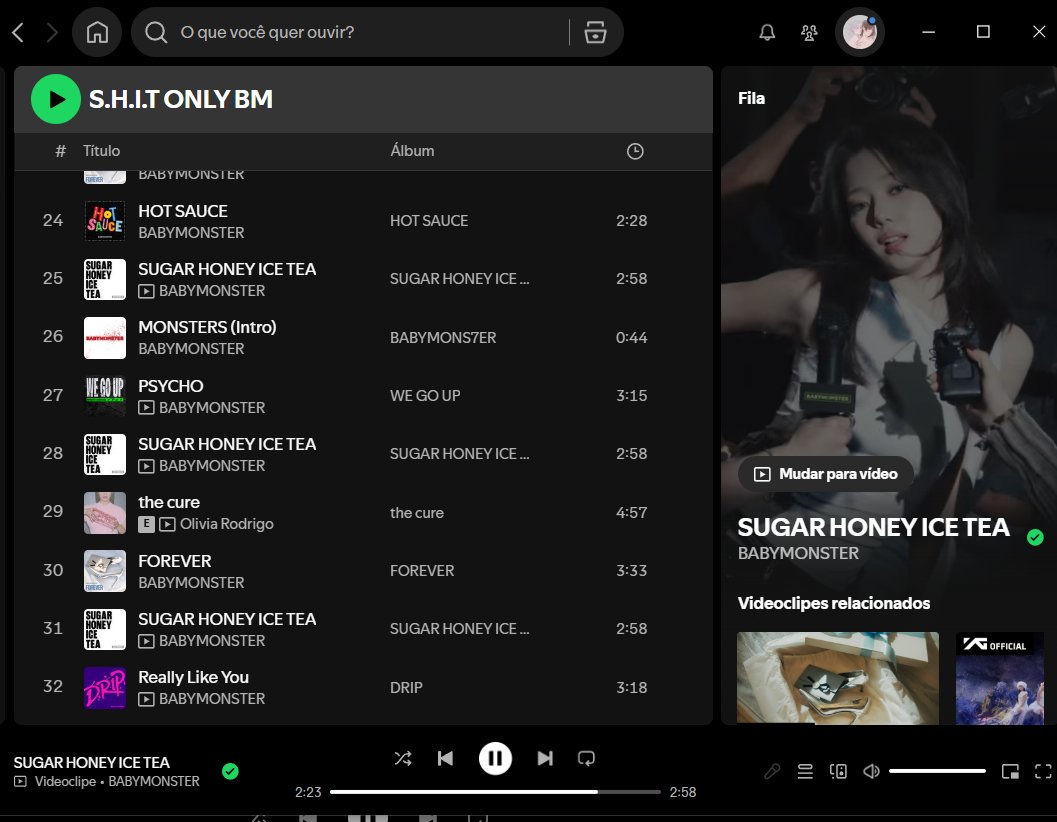Pause the current song
Screen dimensions: 1057x822
495,759
